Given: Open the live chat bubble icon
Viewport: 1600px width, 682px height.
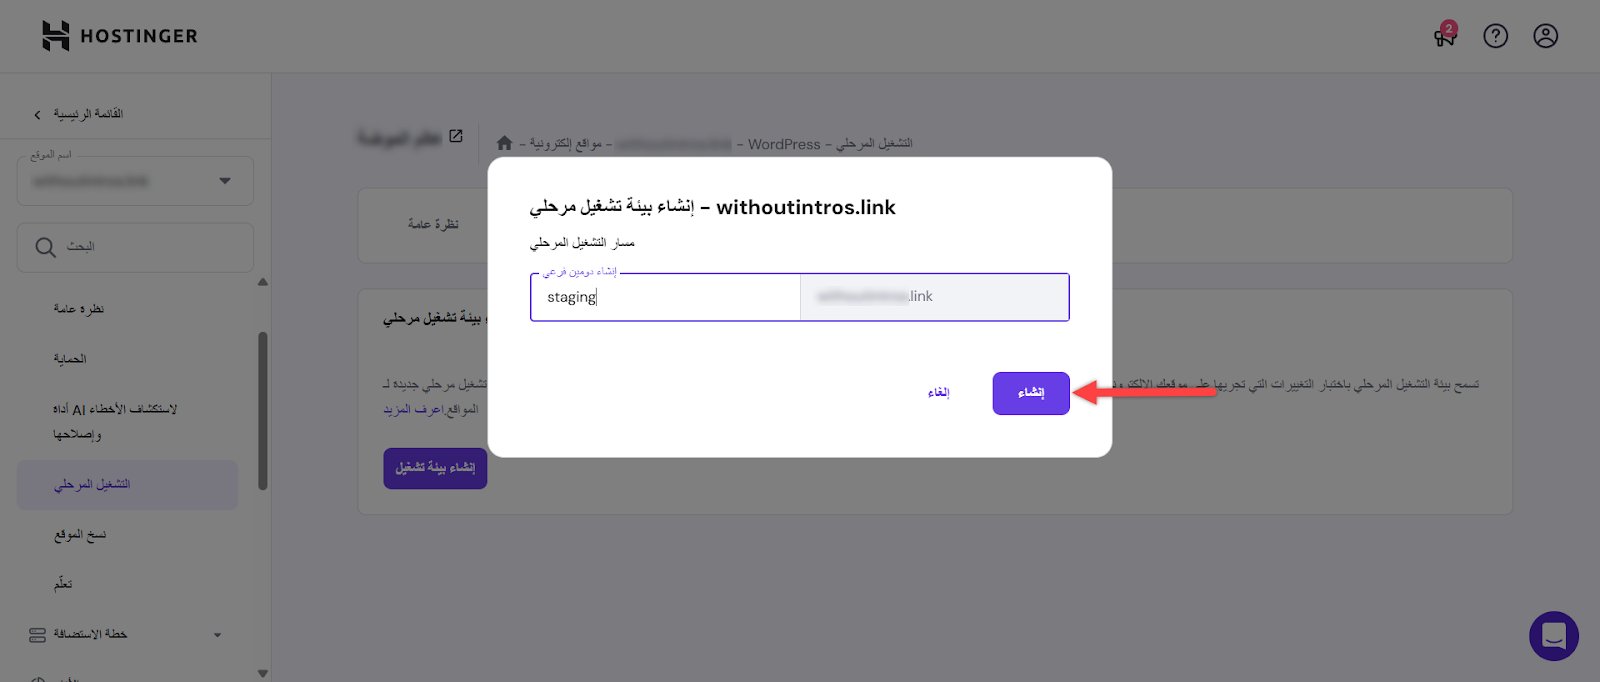Looking at the screenshot, I should point(1553,635).
